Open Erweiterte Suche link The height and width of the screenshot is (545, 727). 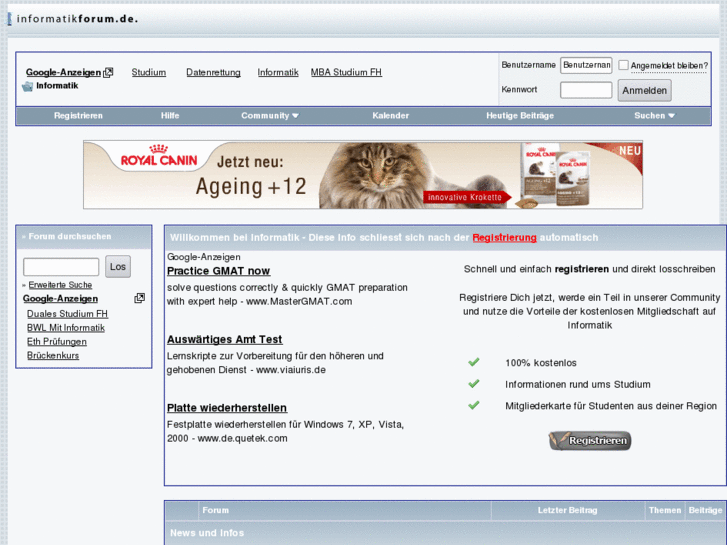click(60, 285)
